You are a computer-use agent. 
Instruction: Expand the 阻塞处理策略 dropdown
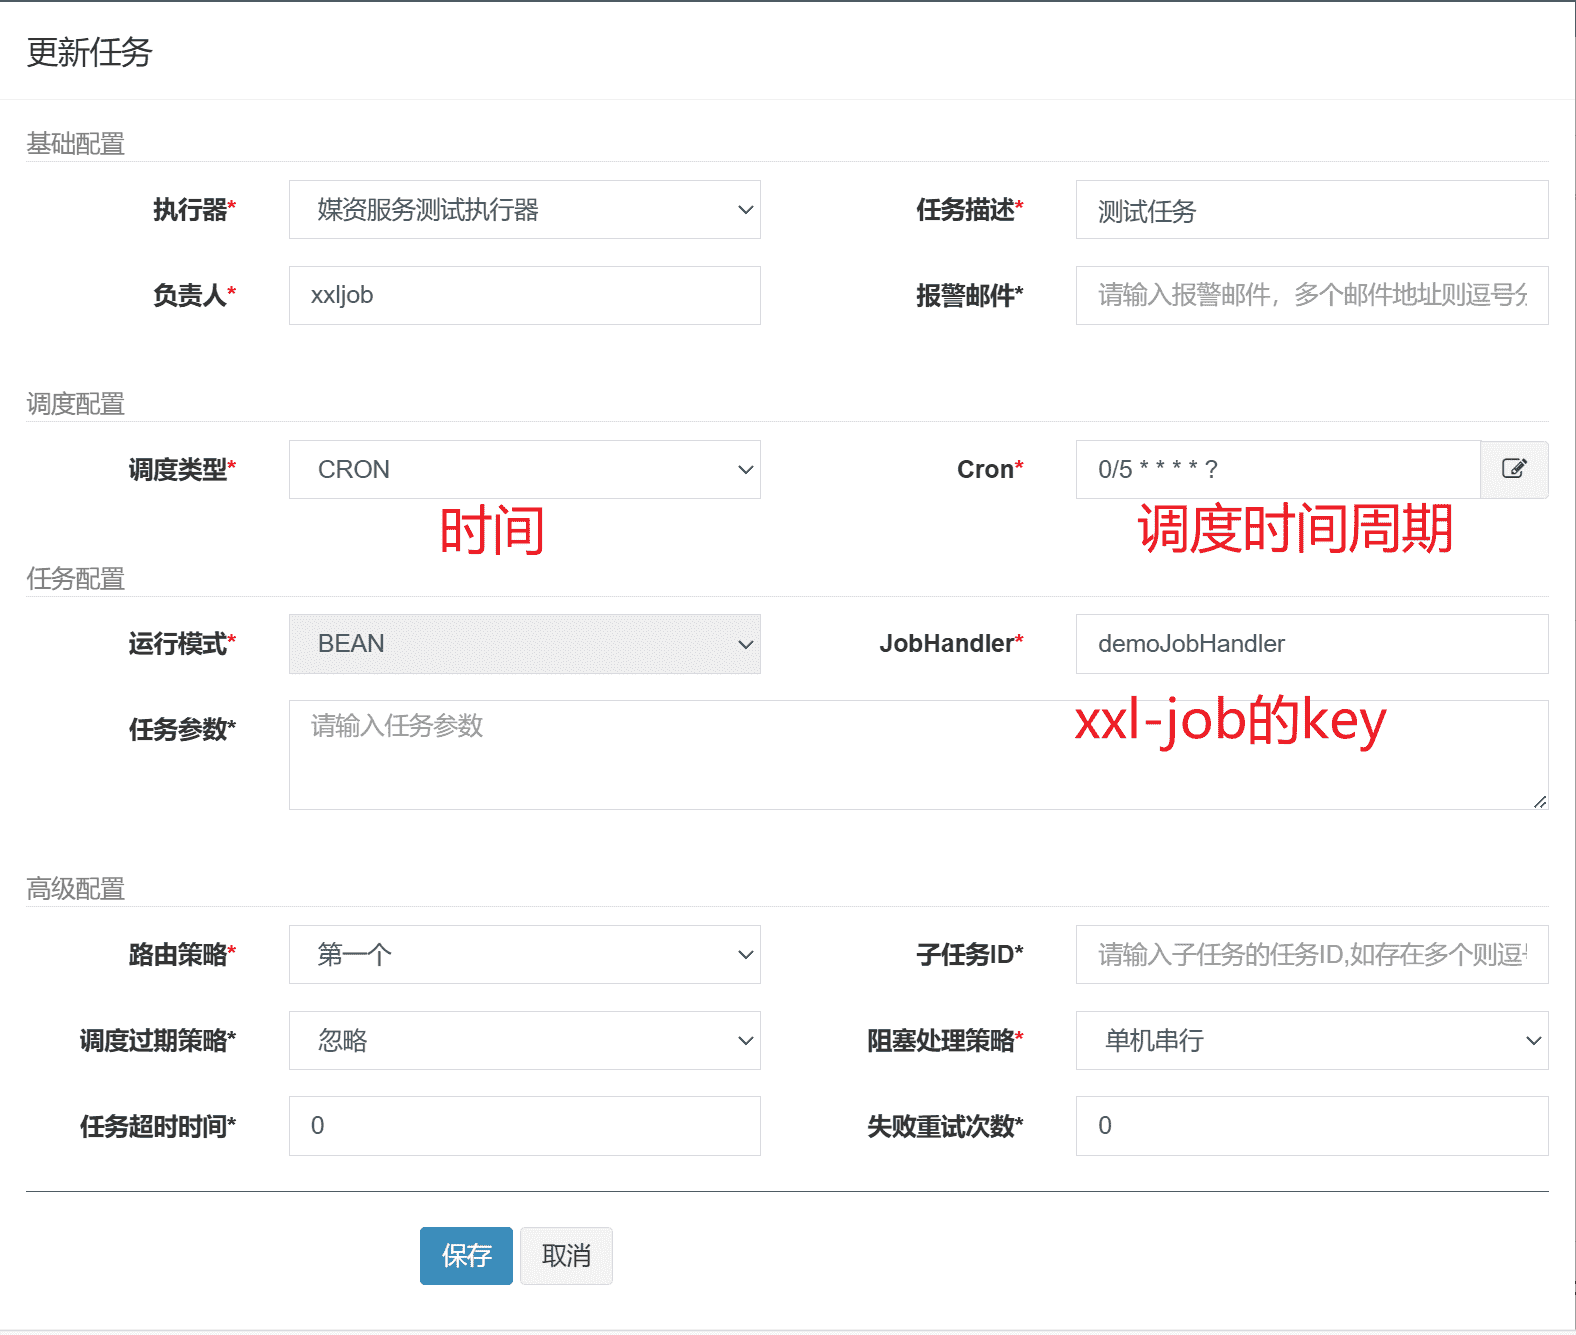point(1311,1041)
